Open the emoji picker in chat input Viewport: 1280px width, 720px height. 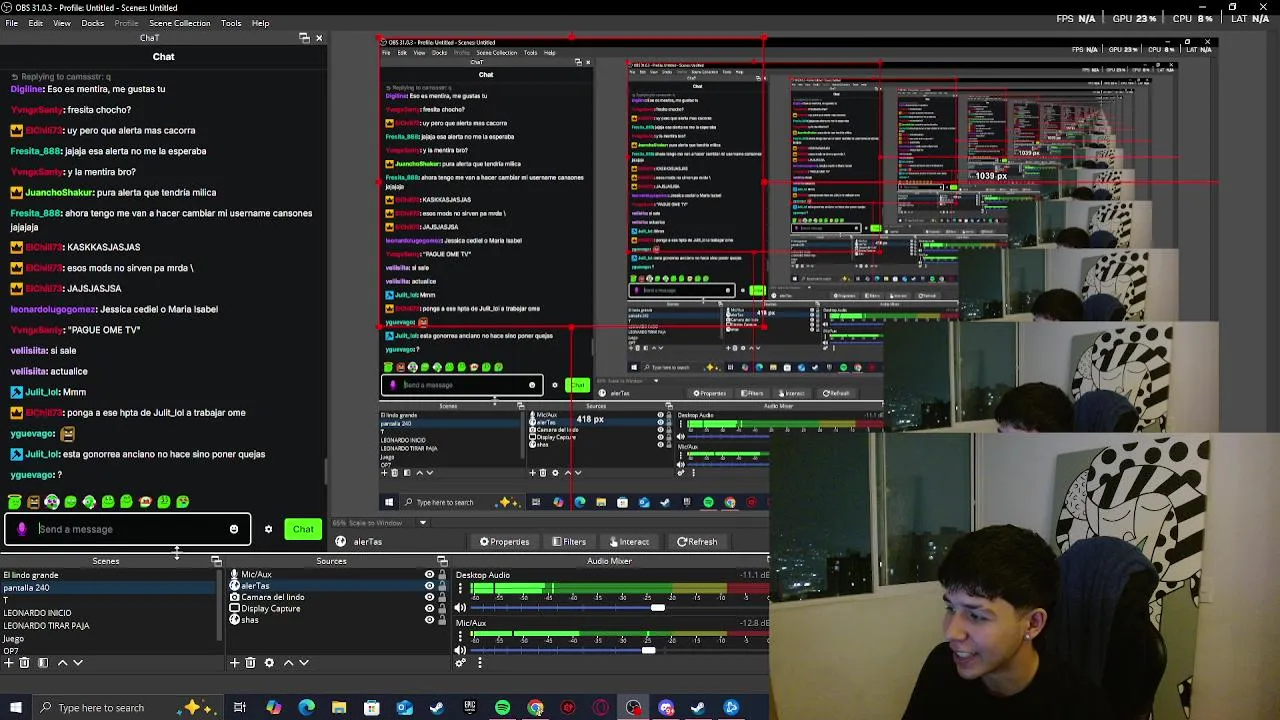point(234,529)
